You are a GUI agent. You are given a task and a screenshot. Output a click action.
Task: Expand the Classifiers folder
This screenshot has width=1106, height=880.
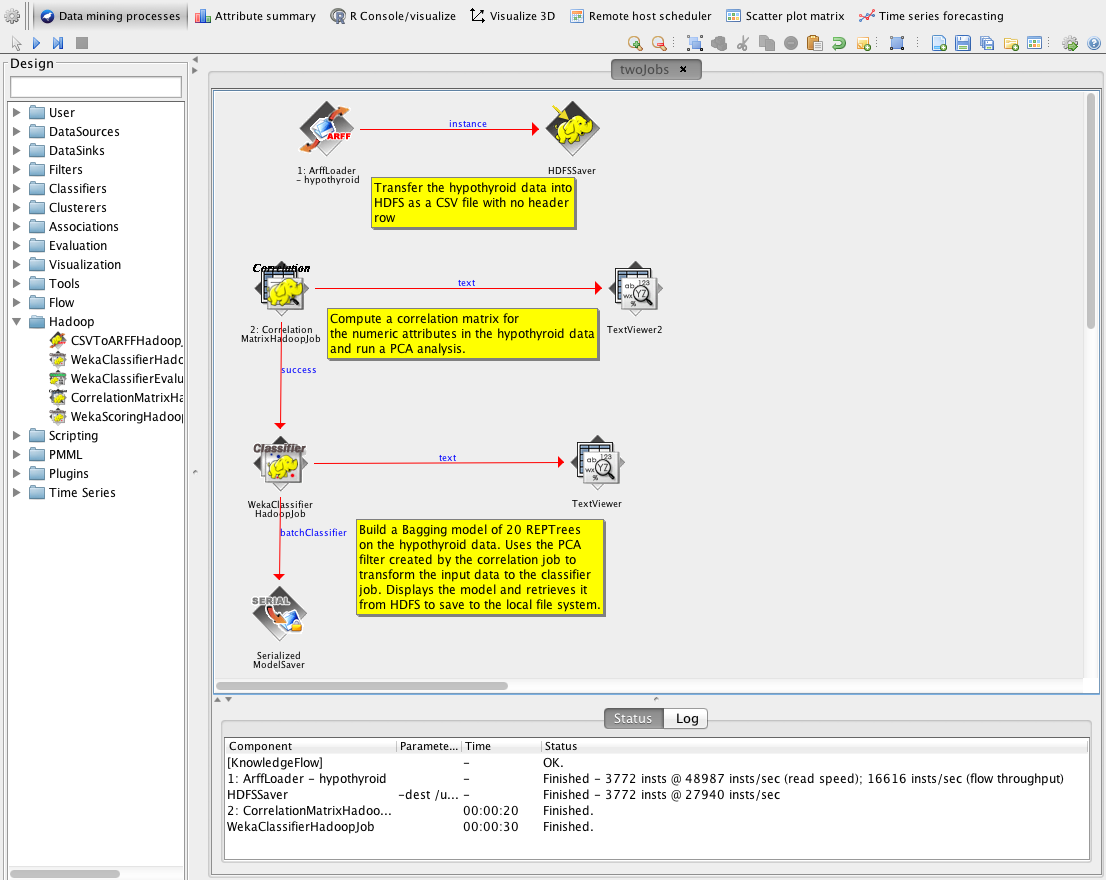tap(16, 188)
